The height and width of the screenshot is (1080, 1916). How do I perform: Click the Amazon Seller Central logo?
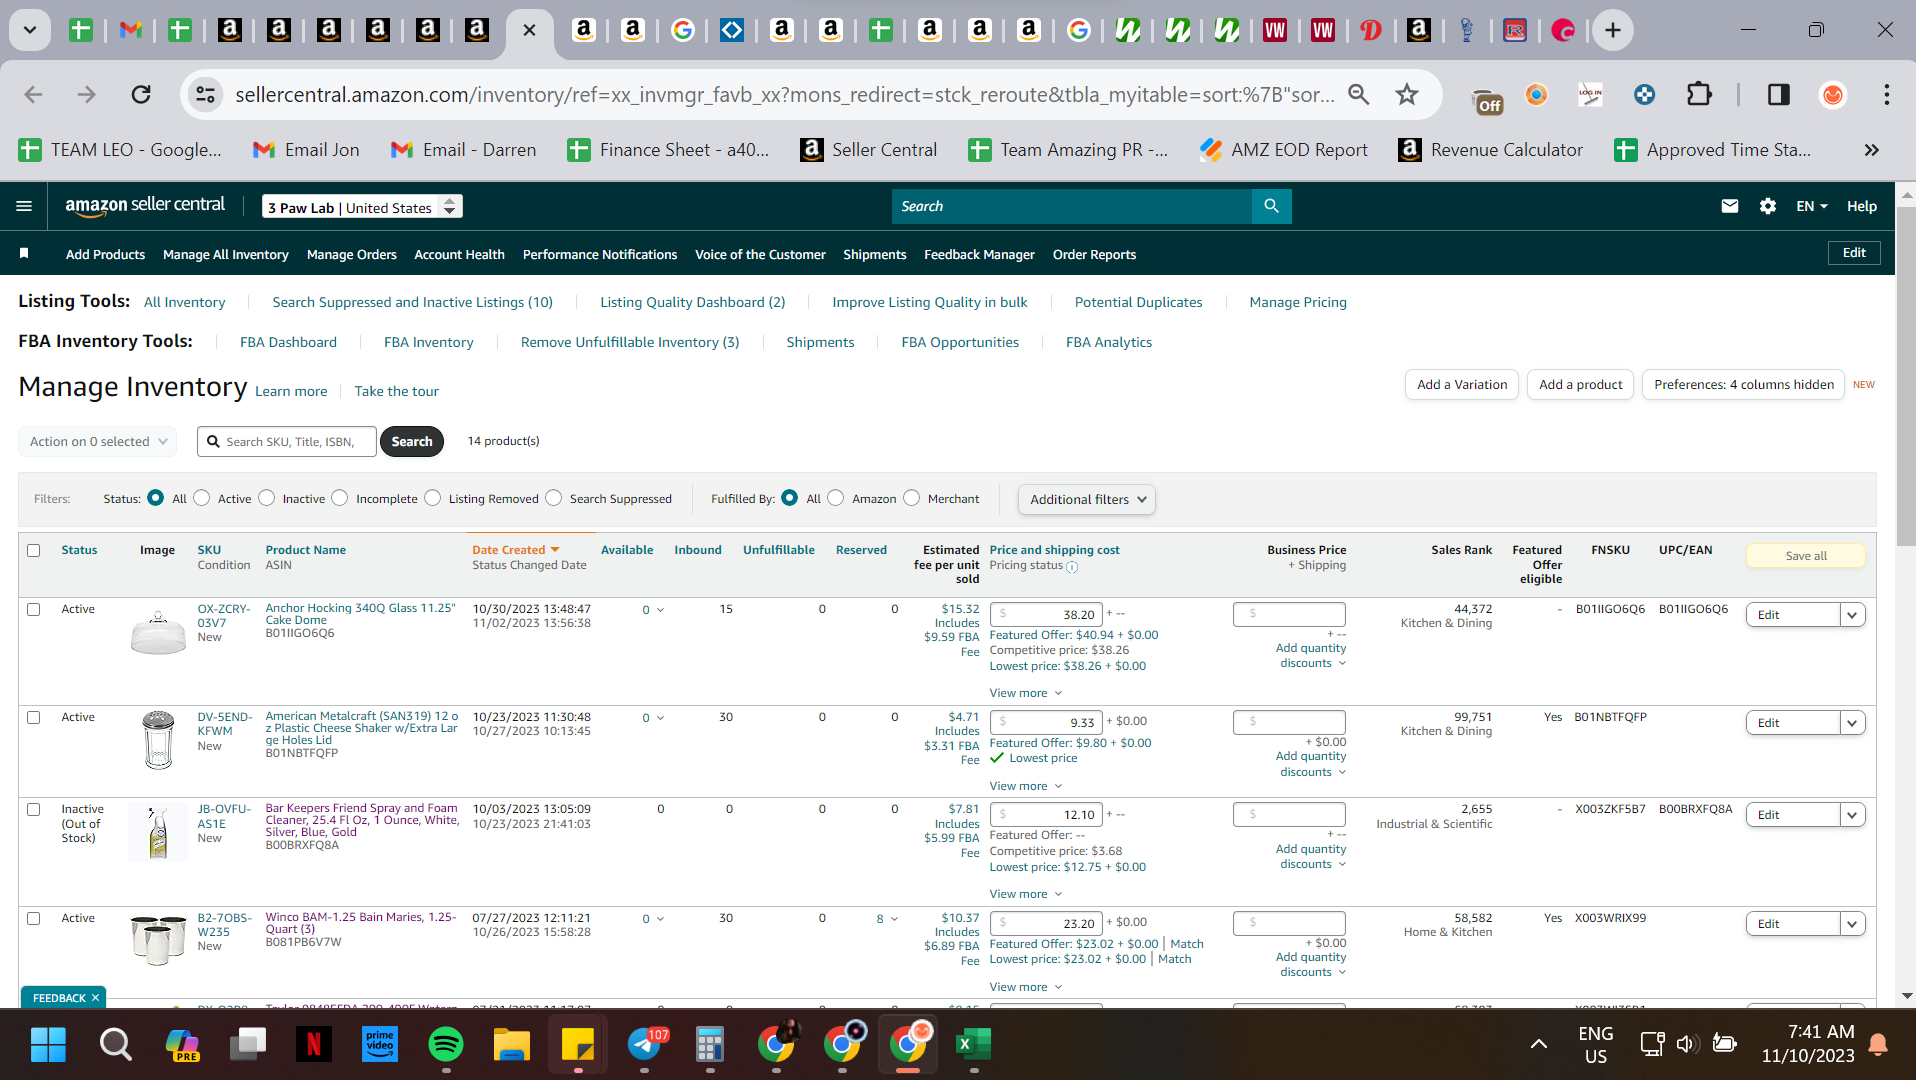pos(145,206)
